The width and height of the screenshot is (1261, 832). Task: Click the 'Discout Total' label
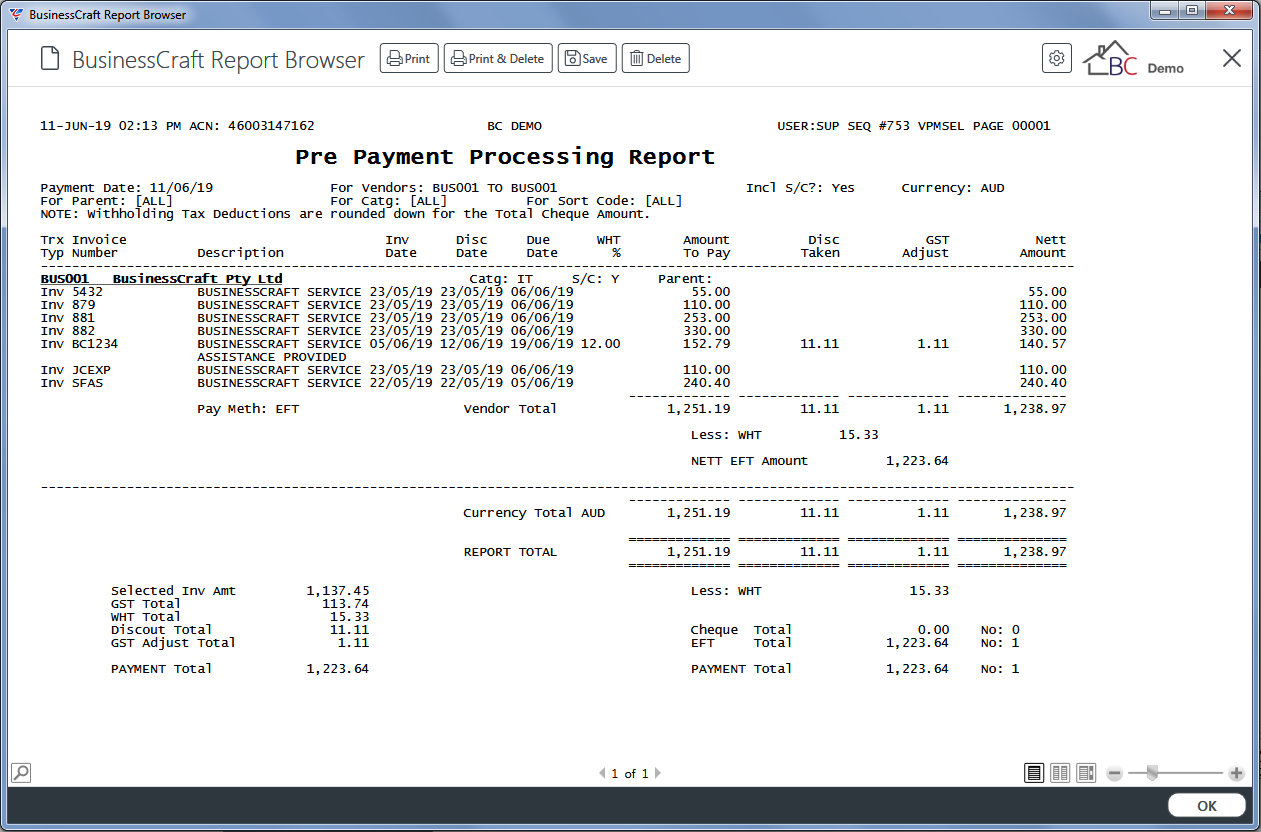point(161,630)
